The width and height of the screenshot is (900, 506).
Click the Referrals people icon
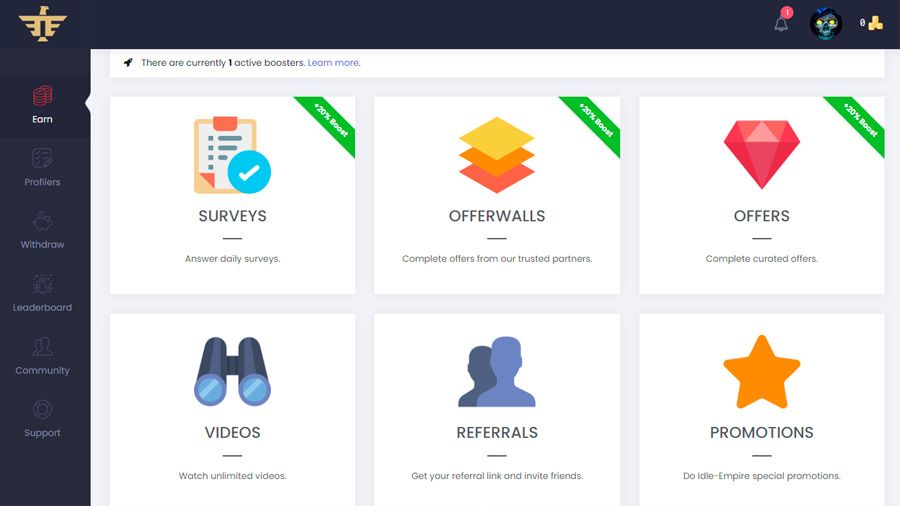pyautogui.click(x=497, y=372)
